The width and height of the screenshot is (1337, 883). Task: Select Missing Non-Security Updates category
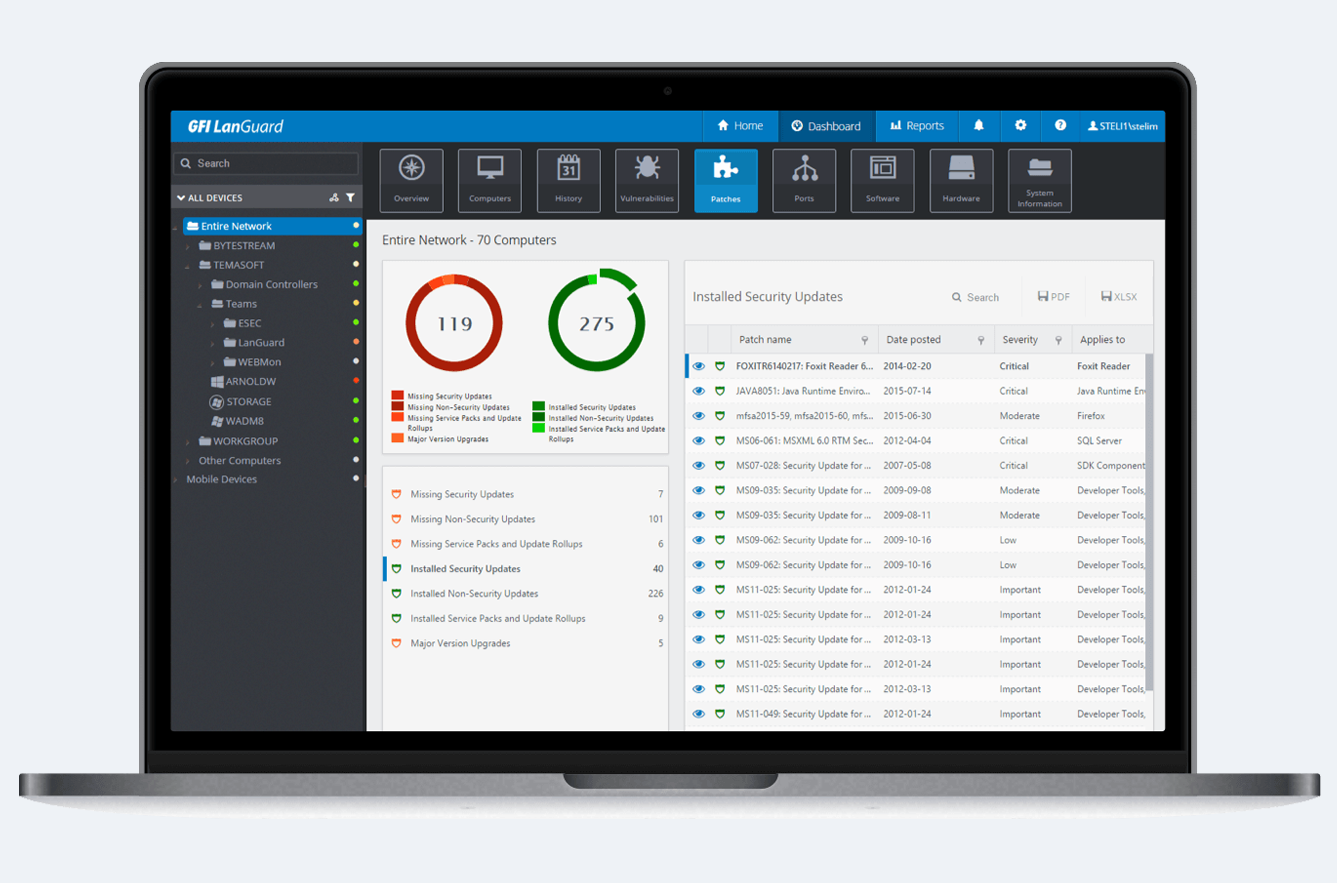pyautogui.click(x=526, y=519)
